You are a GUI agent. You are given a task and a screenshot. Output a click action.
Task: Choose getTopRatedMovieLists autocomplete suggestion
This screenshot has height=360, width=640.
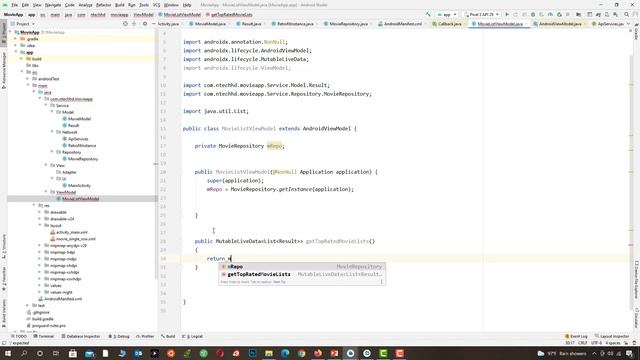302,274
